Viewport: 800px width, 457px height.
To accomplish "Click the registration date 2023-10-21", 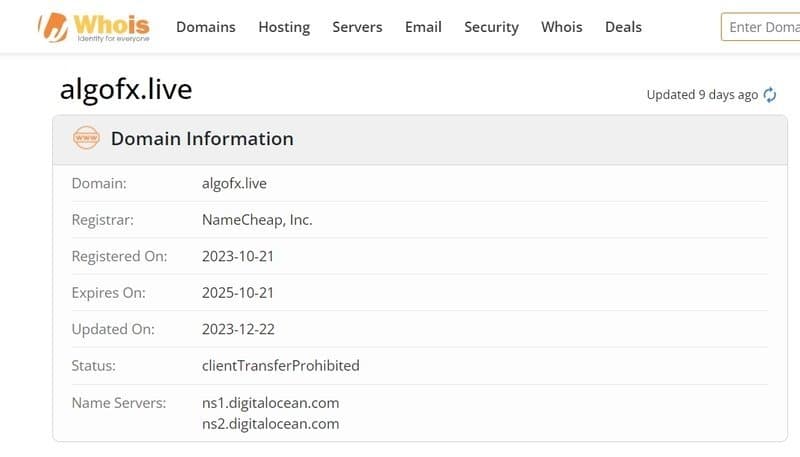I will click(x=238, y=257).
